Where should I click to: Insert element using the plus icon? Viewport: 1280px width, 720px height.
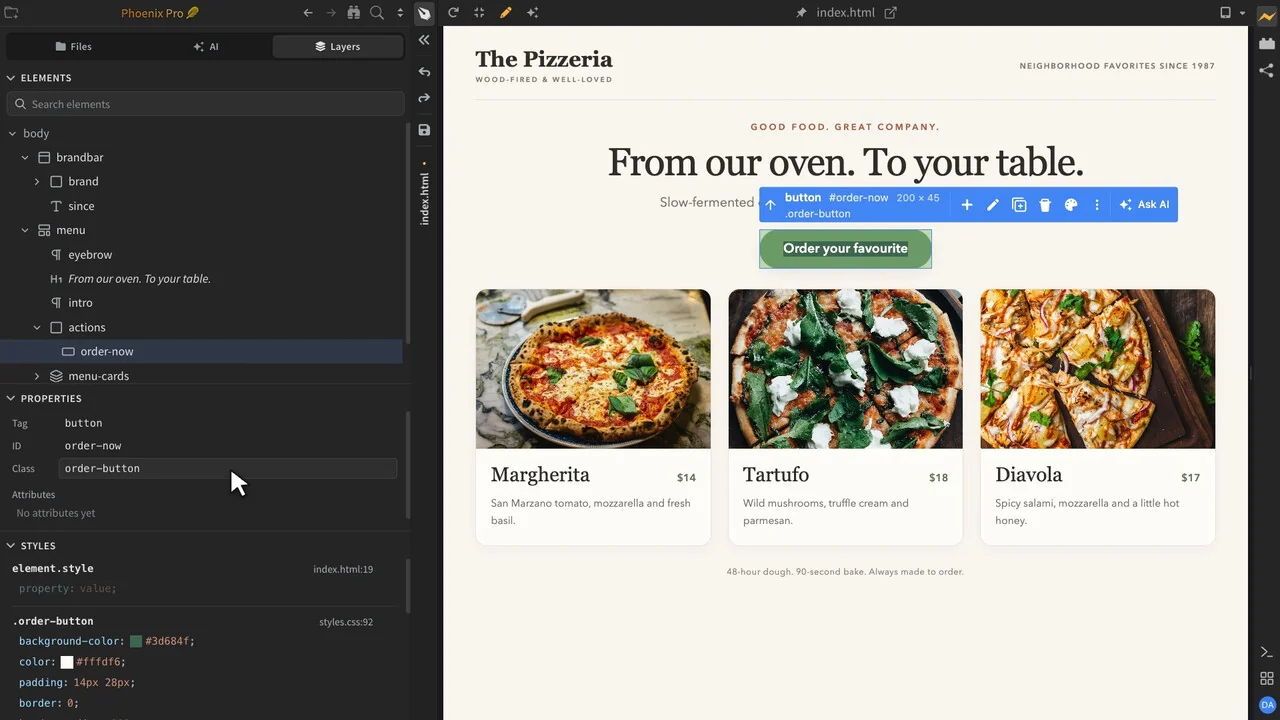967,205
